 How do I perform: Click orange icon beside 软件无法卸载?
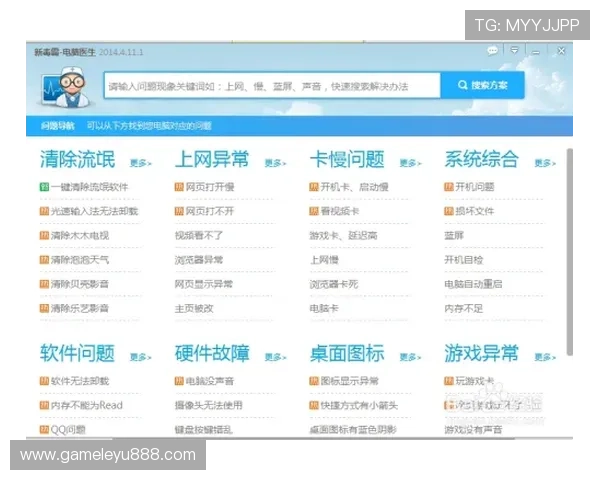[x=44, y=381]
